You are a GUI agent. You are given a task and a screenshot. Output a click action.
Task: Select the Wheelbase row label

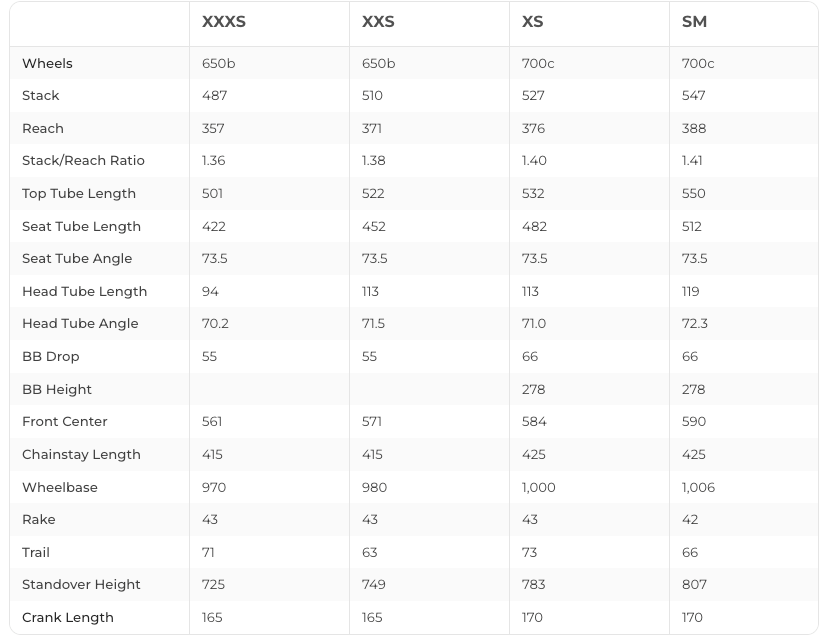59,487
